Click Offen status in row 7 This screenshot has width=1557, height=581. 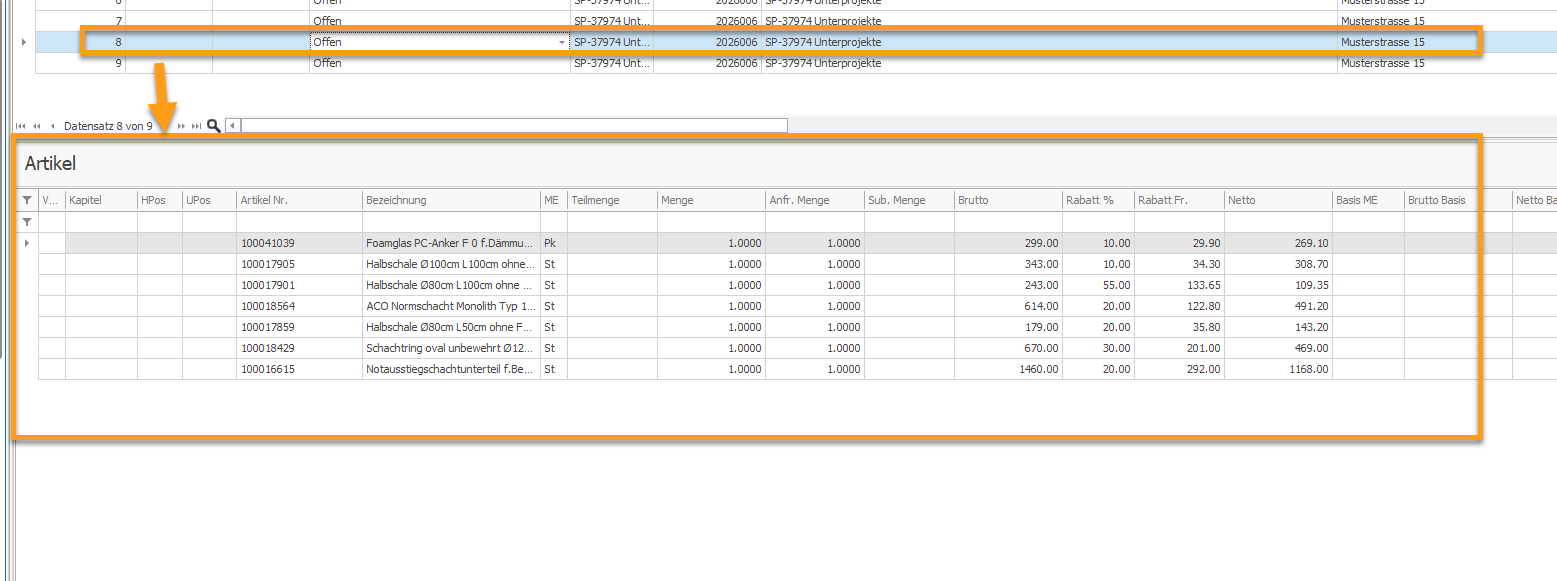[x=440, y=21]
